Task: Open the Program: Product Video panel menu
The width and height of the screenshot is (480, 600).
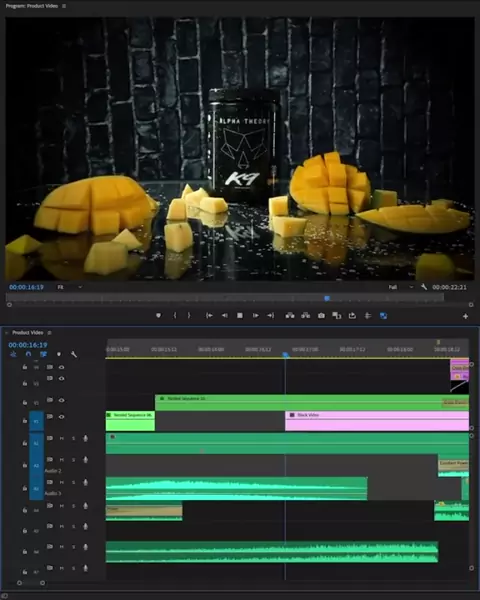Action: click(64, 6)
